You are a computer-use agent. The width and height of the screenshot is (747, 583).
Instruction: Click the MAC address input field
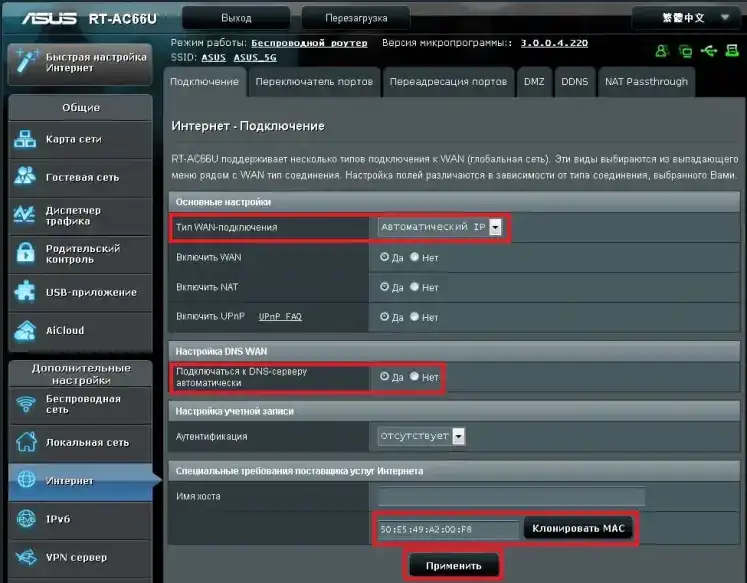(448, 529)
